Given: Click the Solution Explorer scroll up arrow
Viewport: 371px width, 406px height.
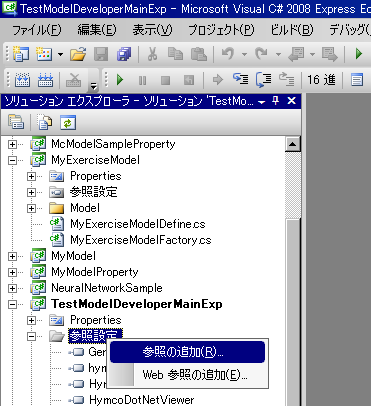Looking at the screenshot, I should 293,144.
